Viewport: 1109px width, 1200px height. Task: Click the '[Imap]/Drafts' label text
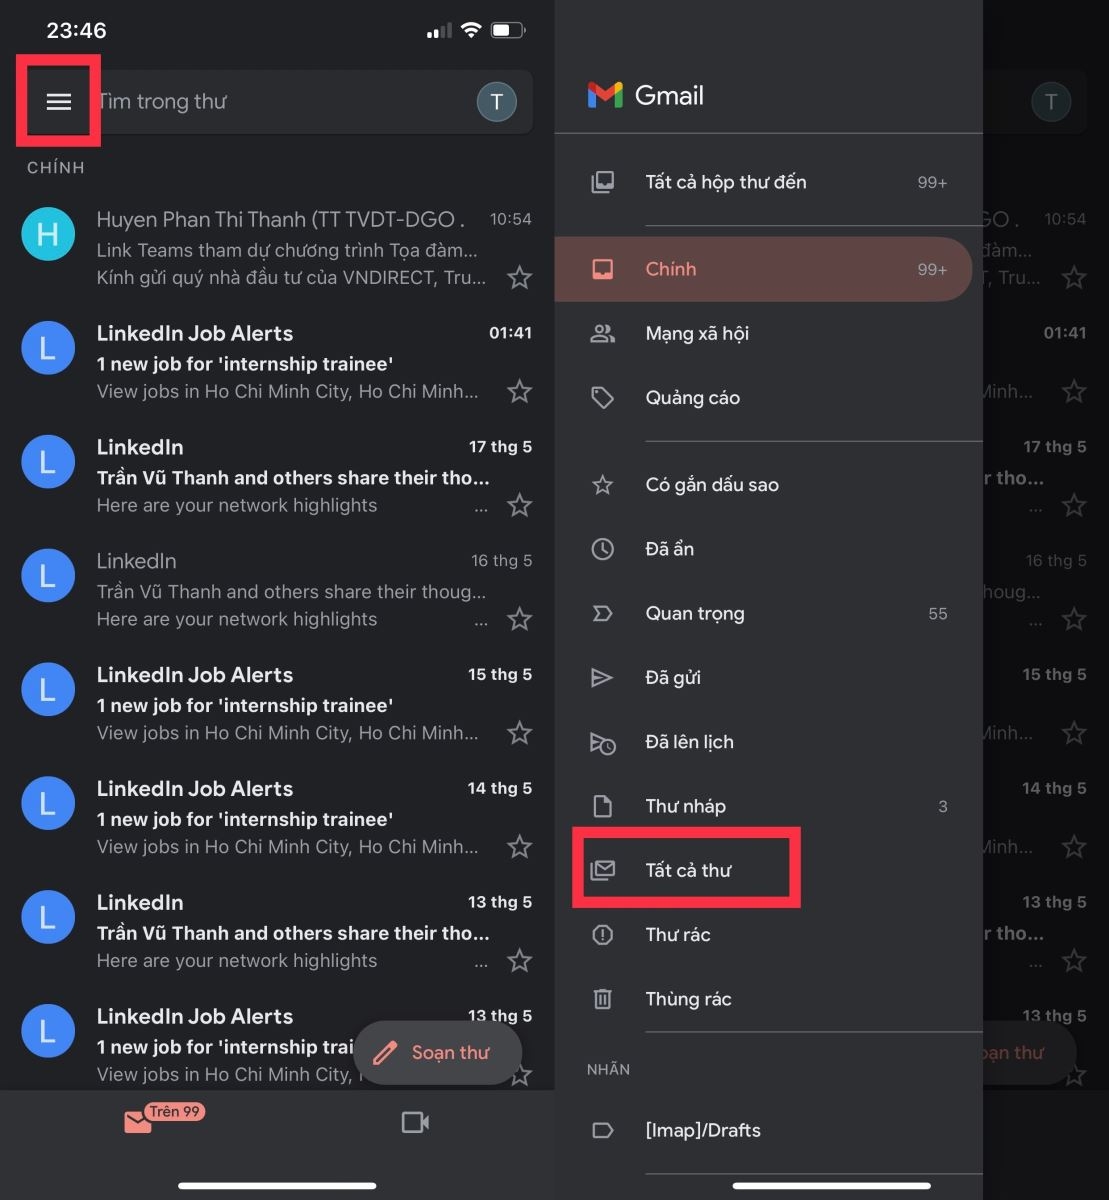point(703,1131)
